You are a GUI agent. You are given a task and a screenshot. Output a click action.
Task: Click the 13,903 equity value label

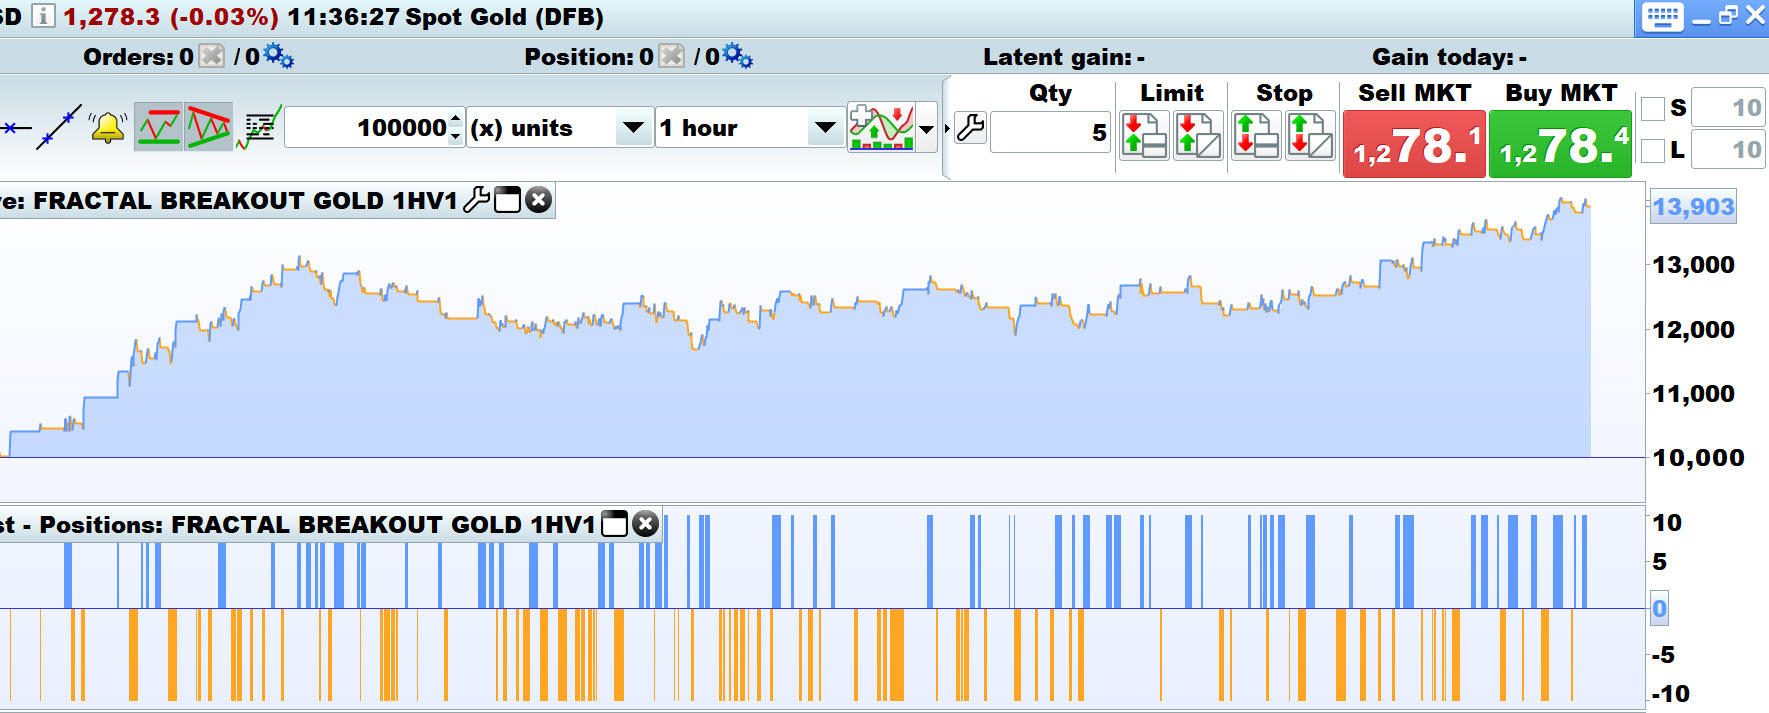(x=1693, y=207)
